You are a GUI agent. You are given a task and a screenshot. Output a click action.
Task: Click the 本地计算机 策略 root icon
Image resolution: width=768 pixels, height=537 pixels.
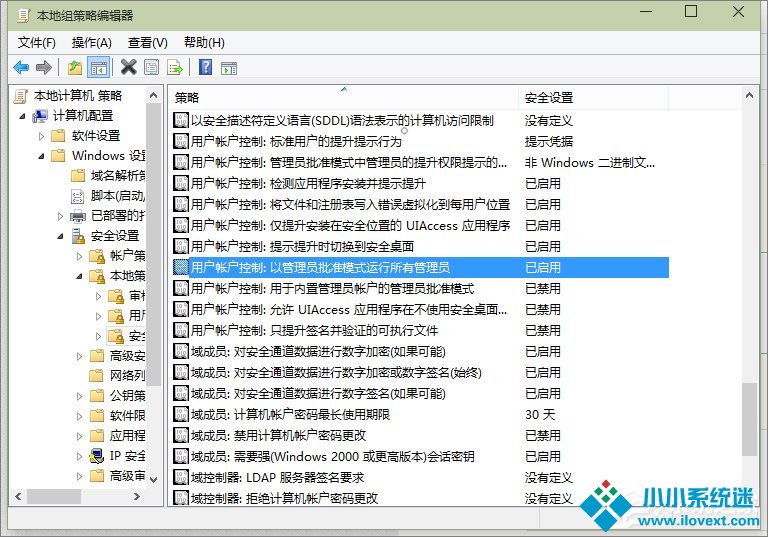click(x=21, y=96)
